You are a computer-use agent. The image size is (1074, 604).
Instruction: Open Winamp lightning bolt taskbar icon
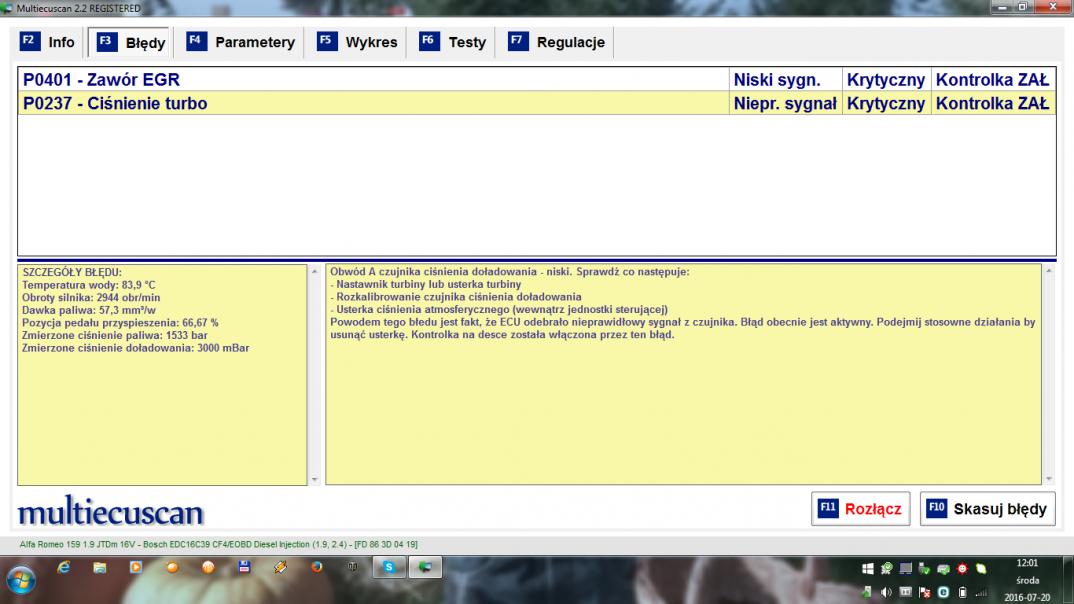pyautogui.click(x=280, y=567)
